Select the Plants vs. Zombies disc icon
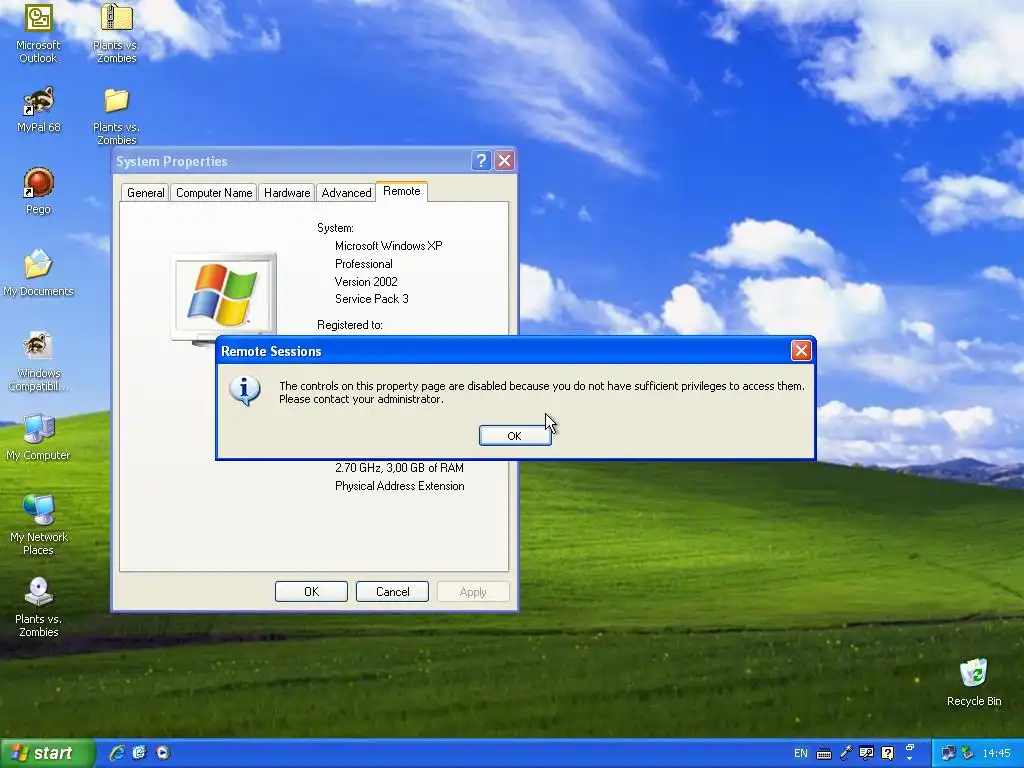Image resolution: width=1024 pixels, height=768 pixels. 38,607
